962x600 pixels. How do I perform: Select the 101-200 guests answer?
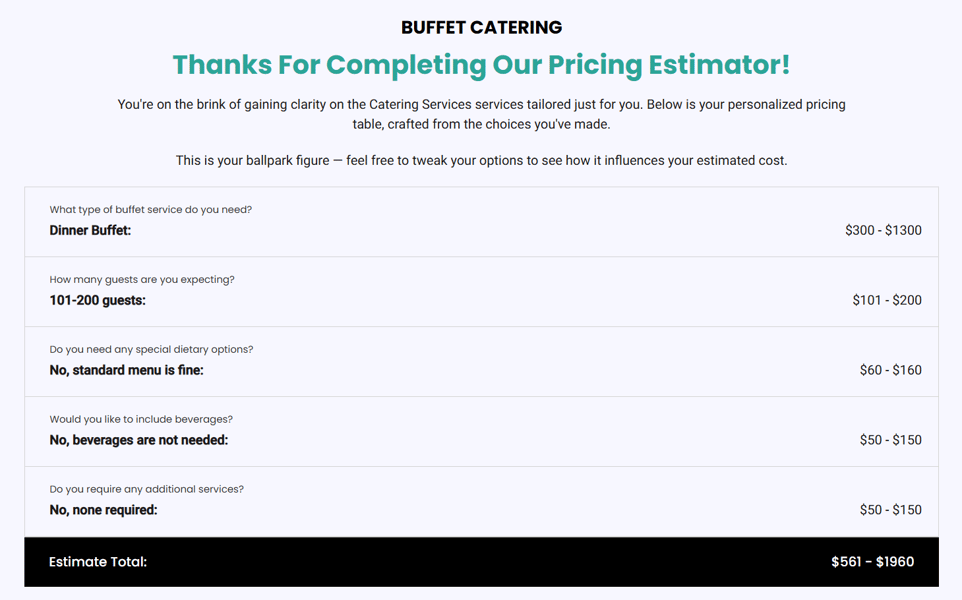pos(98,301)
